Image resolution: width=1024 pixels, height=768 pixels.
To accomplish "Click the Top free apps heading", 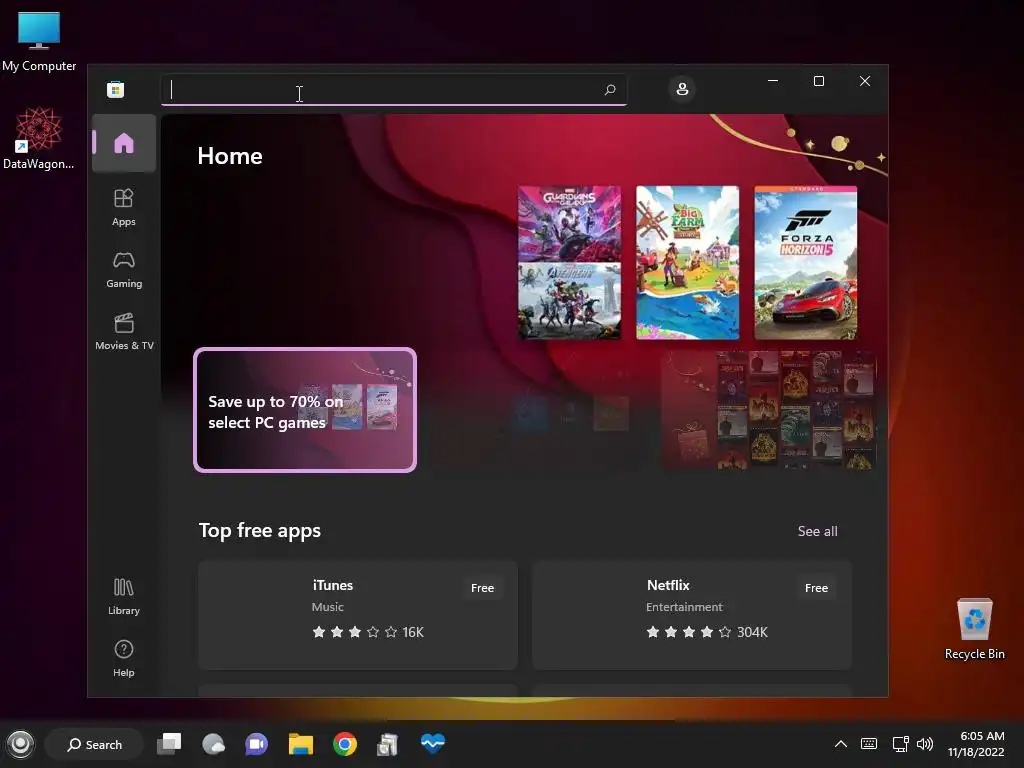I will pyautogui.click(x=260, y=530).
